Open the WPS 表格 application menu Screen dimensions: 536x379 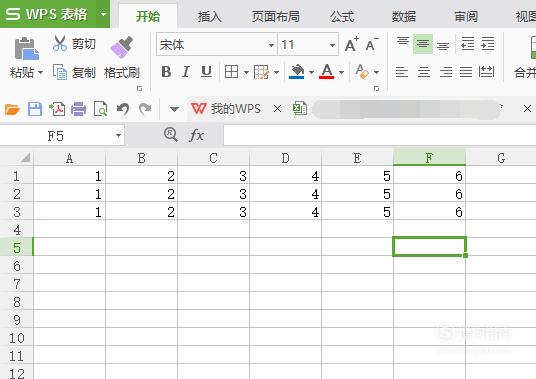[x=55, y=14]
